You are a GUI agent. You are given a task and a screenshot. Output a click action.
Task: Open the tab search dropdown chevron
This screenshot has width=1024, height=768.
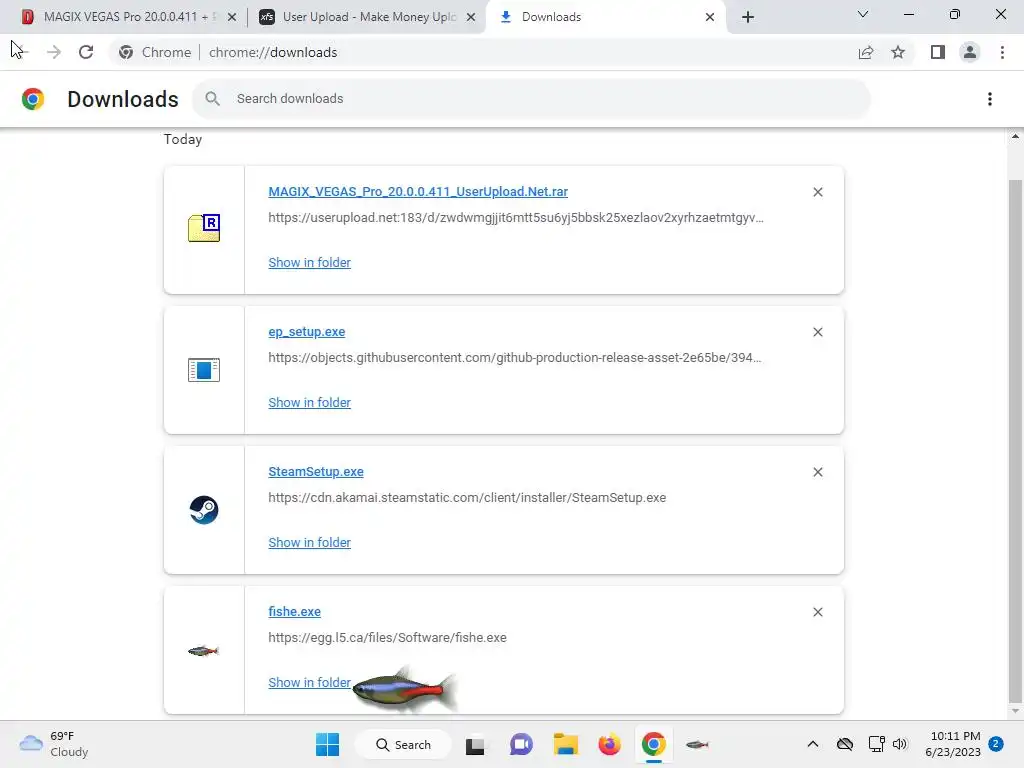coord(863,14)
